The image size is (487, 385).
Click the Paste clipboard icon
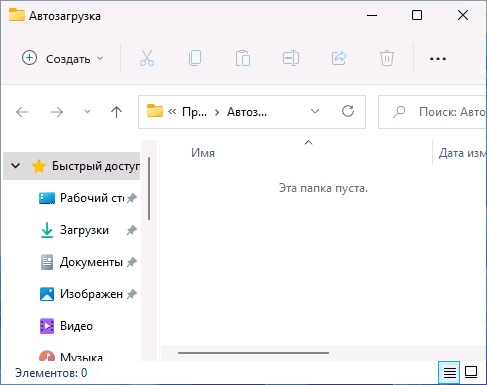point(243,58)
